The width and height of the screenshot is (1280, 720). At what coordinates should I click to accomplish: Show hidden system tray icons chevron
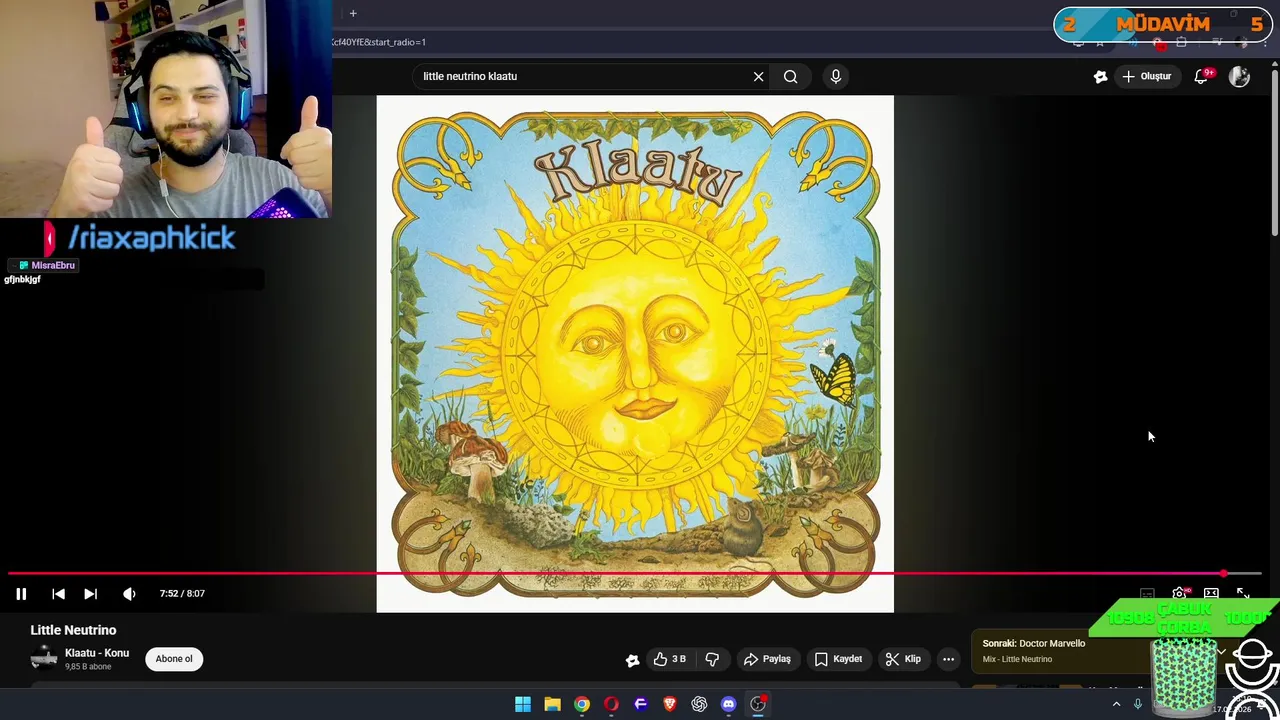pos(1116,704)
